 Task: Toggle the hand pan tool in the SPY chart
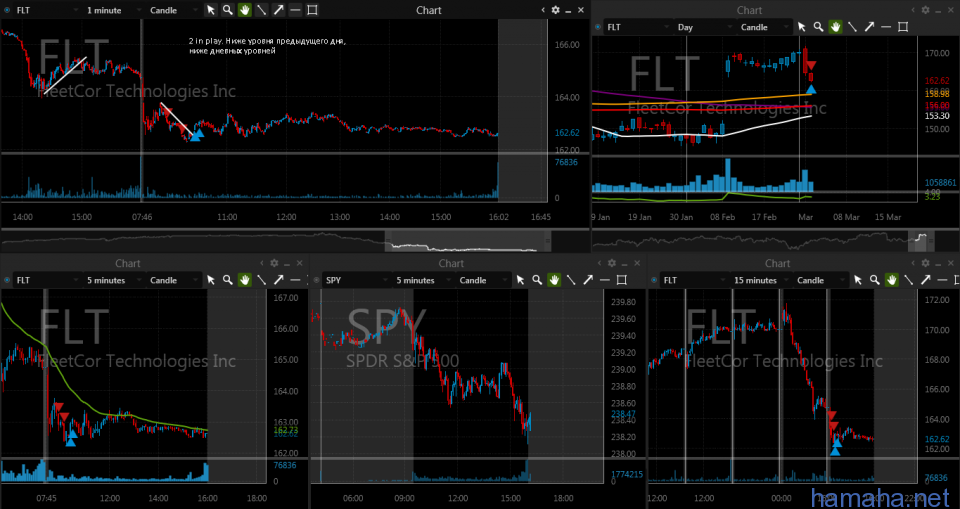tap(554, 280)
